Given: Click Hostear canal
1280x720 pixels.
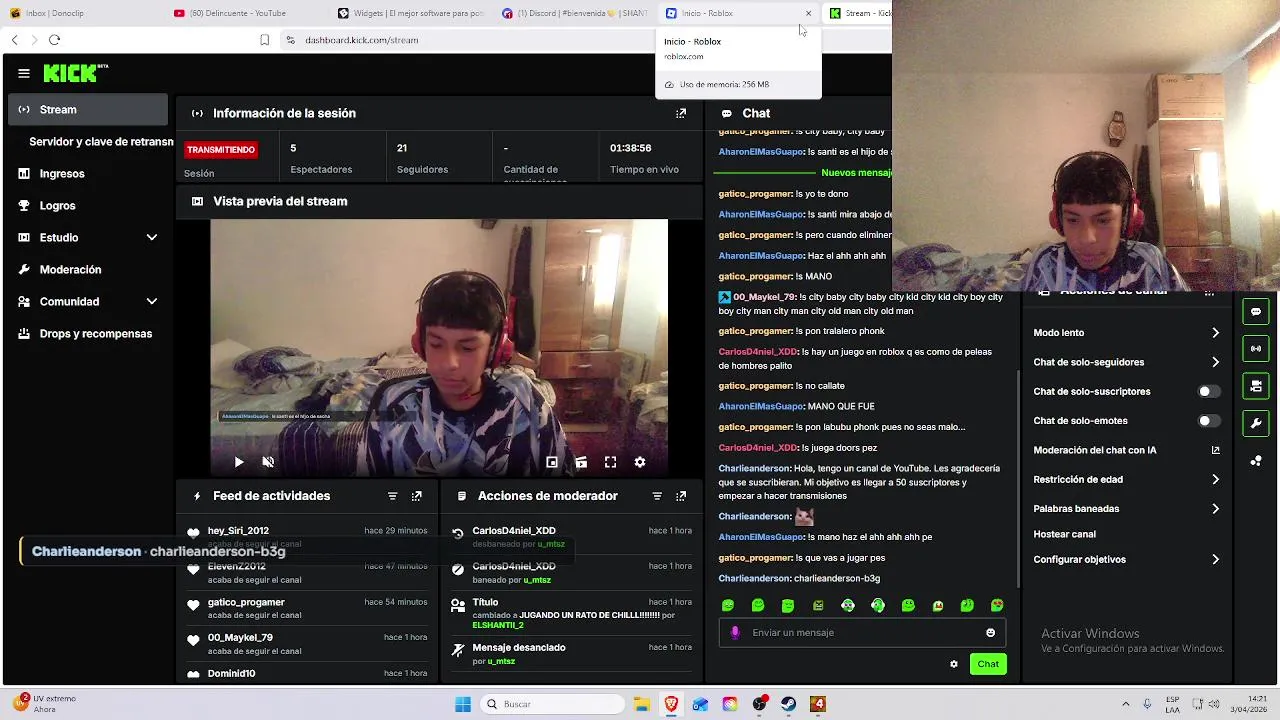Looking at the screenshot, I should (1064, 534).
